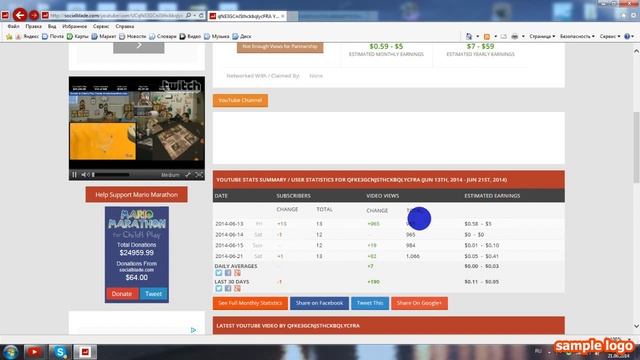This screenshot has width=640, height=360.
Task: Refresh the page using the reload icon
Action: pyautogui.click(x=201, y=16)
